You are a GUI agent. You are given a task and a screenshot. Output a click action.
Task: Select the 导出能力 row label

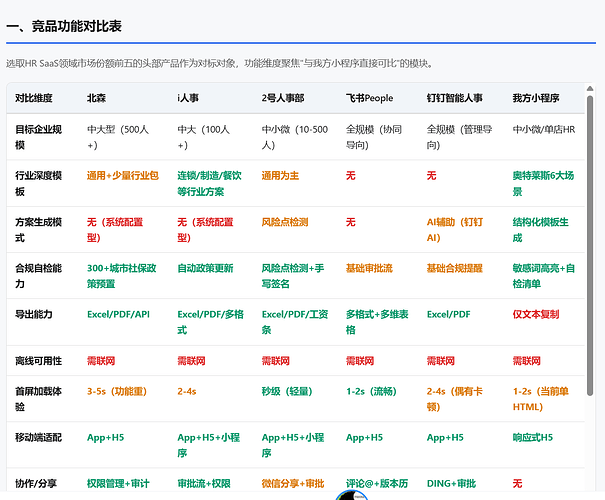point(34,314)
